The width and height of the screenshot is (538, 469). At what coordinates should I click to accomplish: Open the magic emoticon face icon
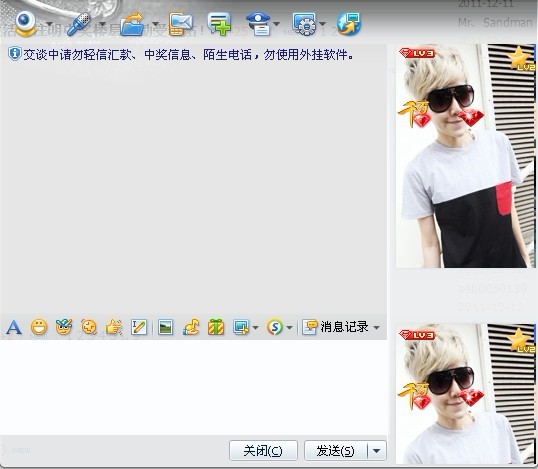(64, 327)
